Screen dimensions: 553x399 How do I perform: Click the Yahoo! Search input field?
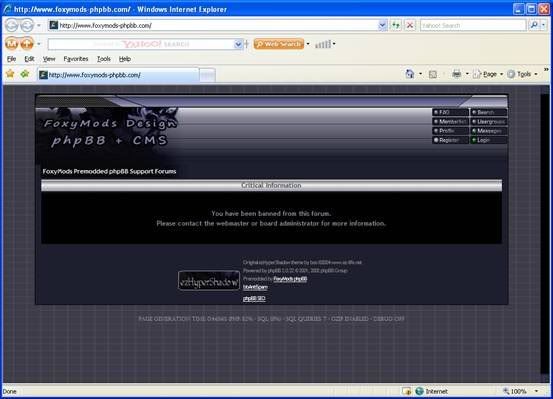(x=473, y=25)
